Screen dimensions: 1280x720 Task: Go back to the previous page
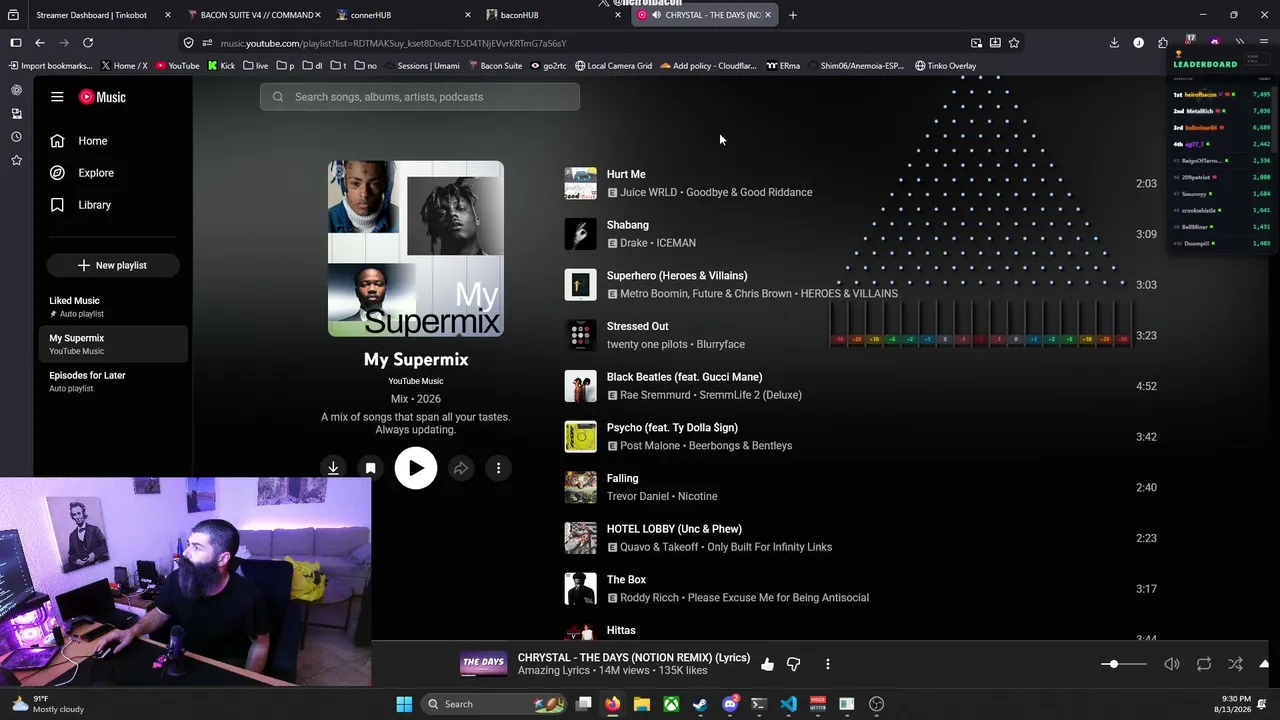coord(40,43)
